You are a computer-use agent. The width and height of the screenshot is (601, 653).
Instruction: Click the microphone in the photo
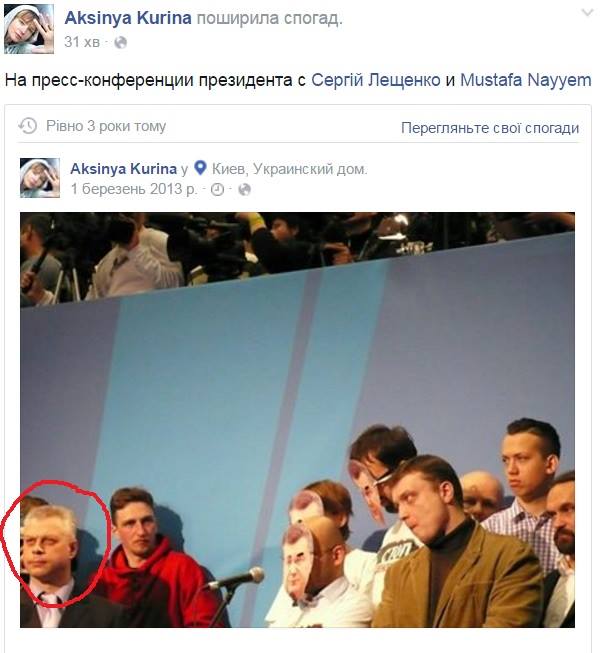click(237, 579)
